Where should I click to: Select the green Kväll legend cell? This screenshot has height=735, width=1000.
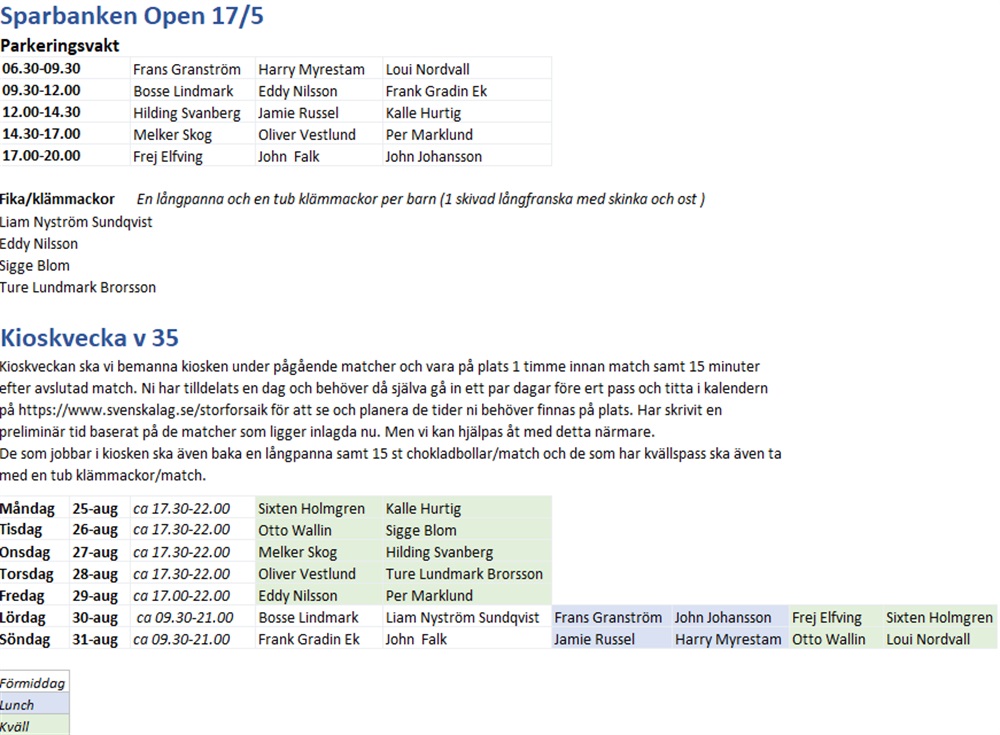click(33, 726)
